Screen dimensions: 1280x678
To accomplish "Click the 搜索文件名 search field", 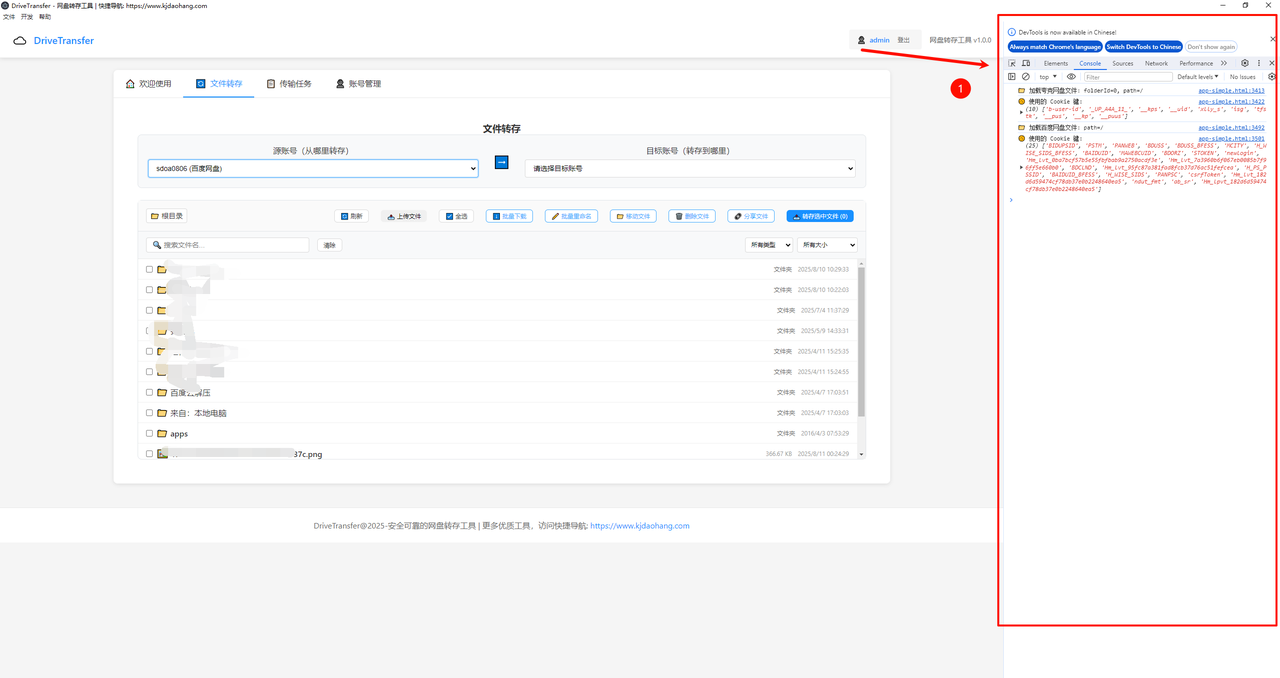I will click(228, 245).
